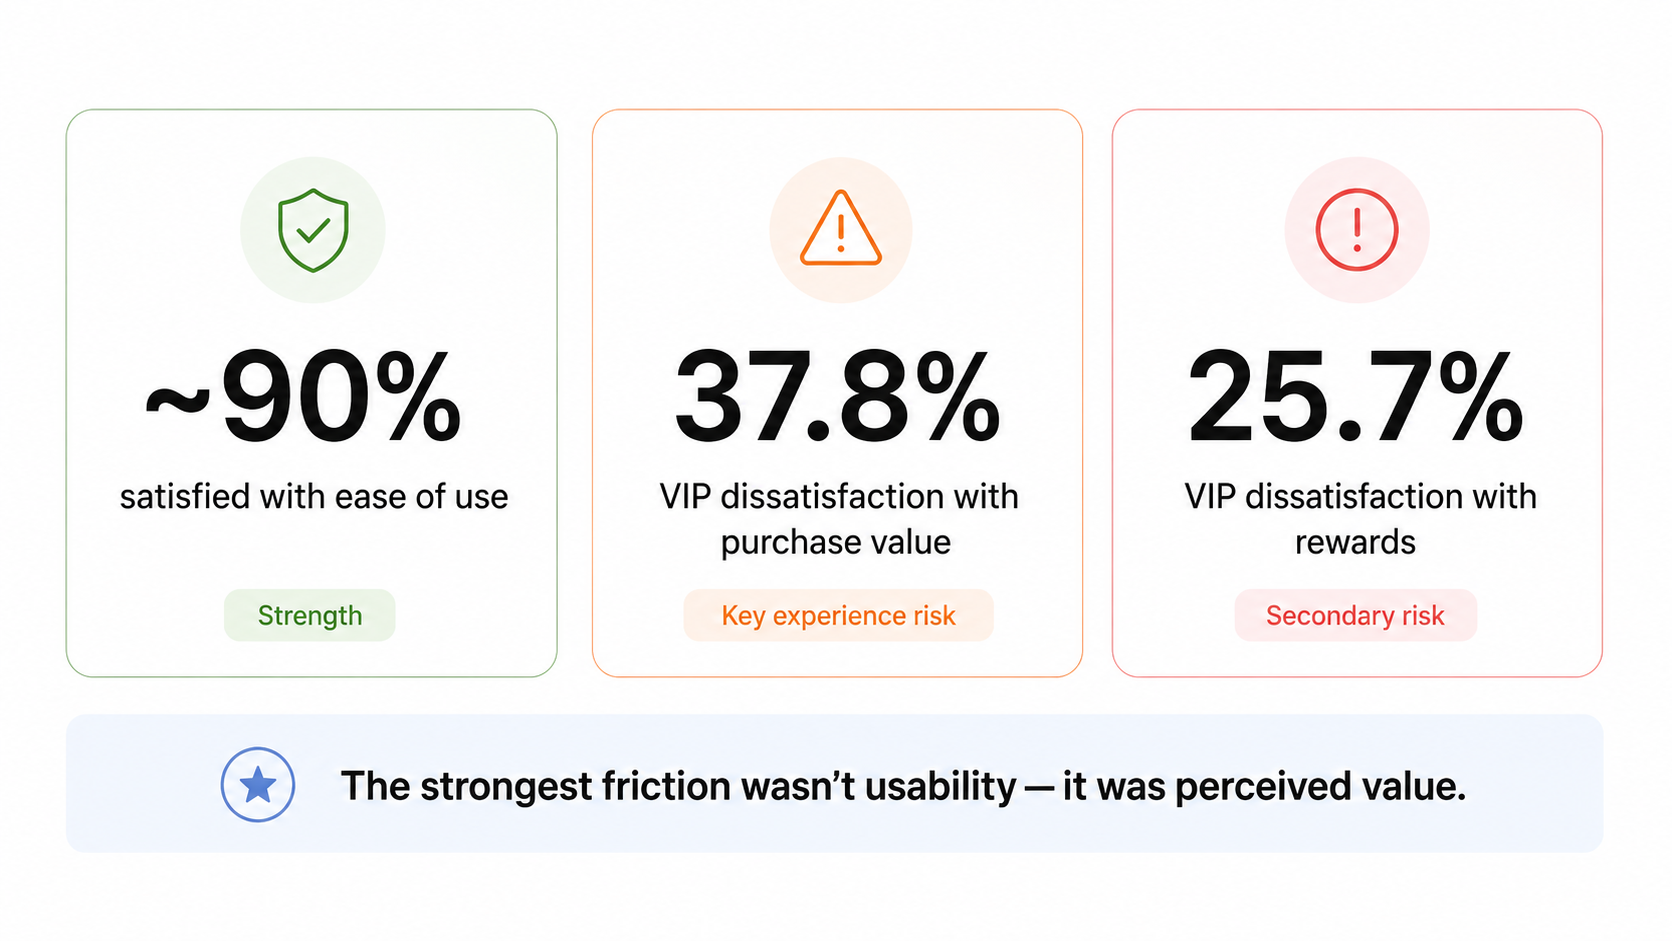Click the orange warning triangle icon
The image size is (1672, 941).
841,228
